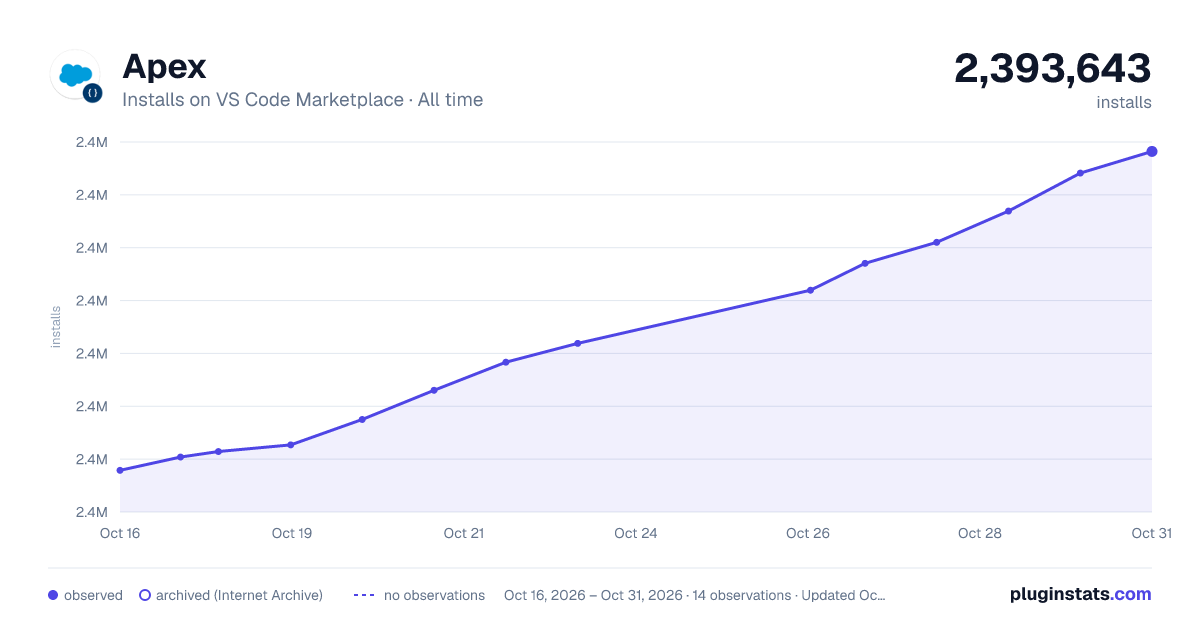Click the Oct 26 axis label
1200x630 pixels.
tap(808, 533)
